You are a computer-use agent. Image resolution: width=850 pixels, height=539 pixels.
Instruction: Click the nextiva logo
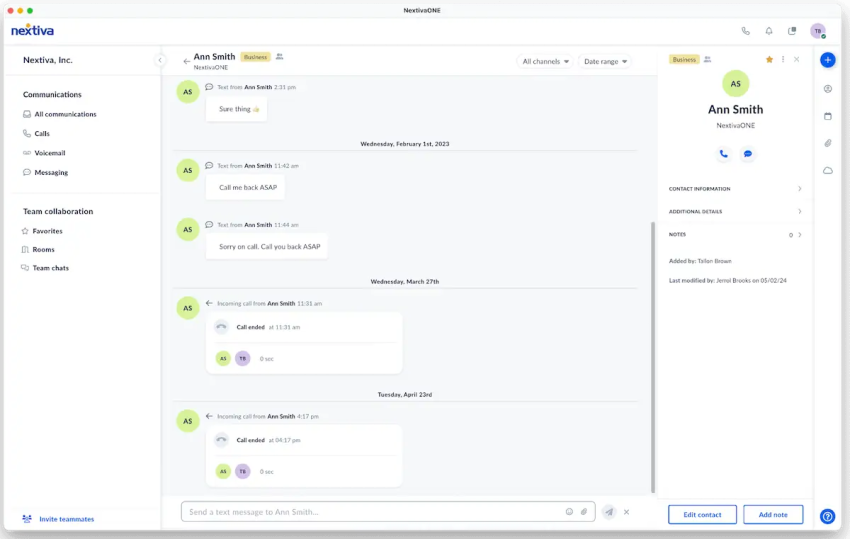pyautogui.click(x=33, y=30)
